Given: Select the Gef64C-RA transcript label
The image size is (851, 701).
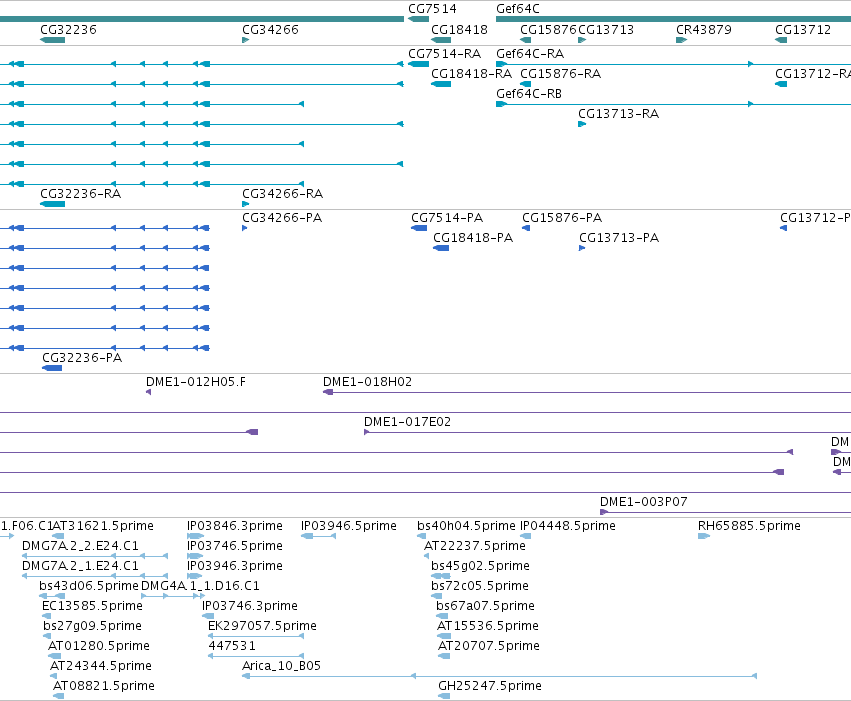Looking at the screenshot, I should click(x=530, y=54).
